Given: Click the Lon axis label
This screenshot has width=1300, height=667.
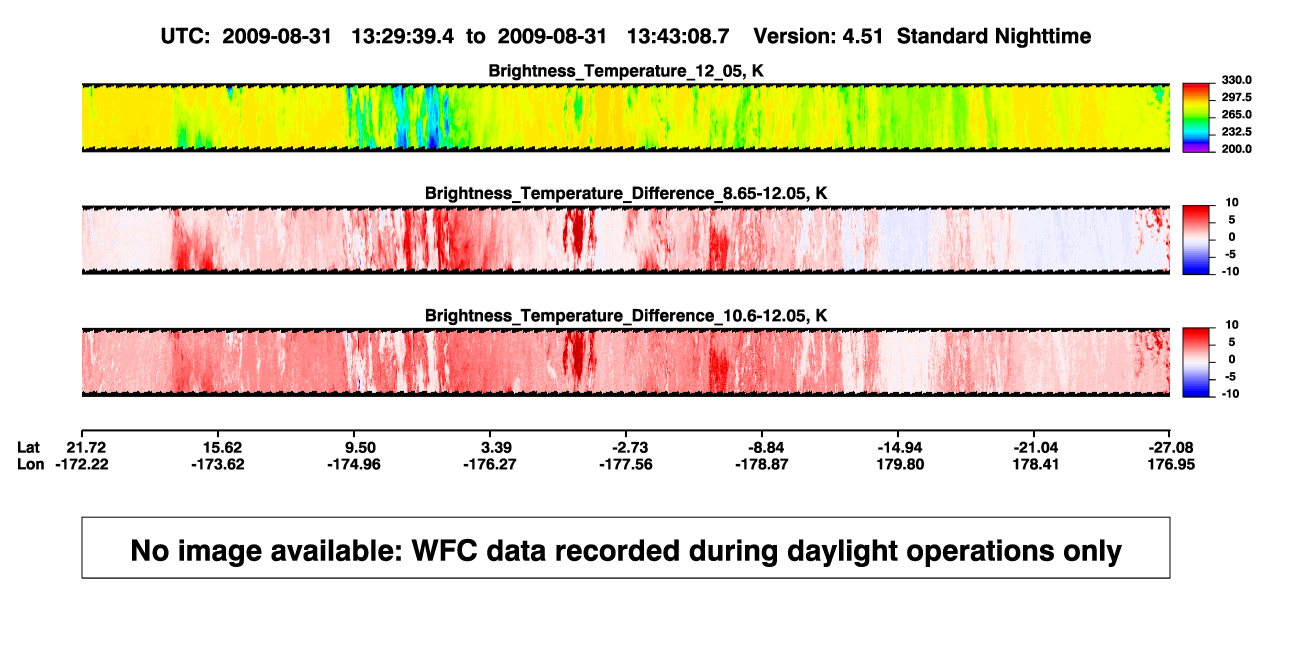Looking at the screenshot, I should click(30, 464).
